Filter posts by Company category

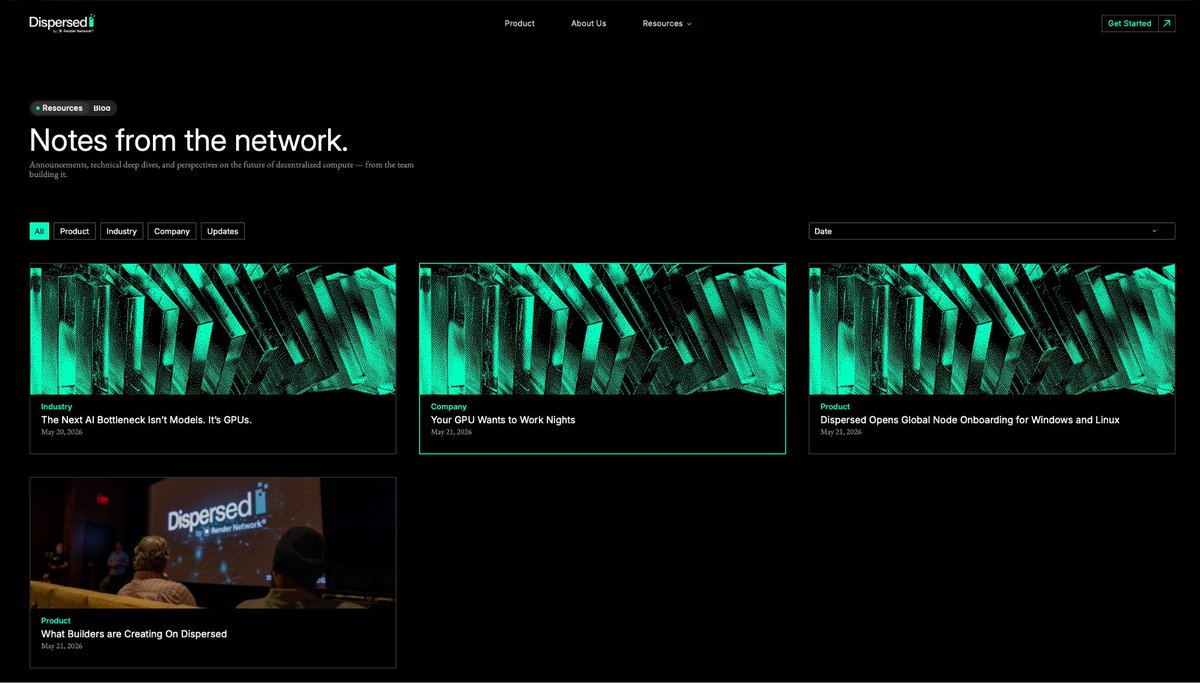coord(172,231)
